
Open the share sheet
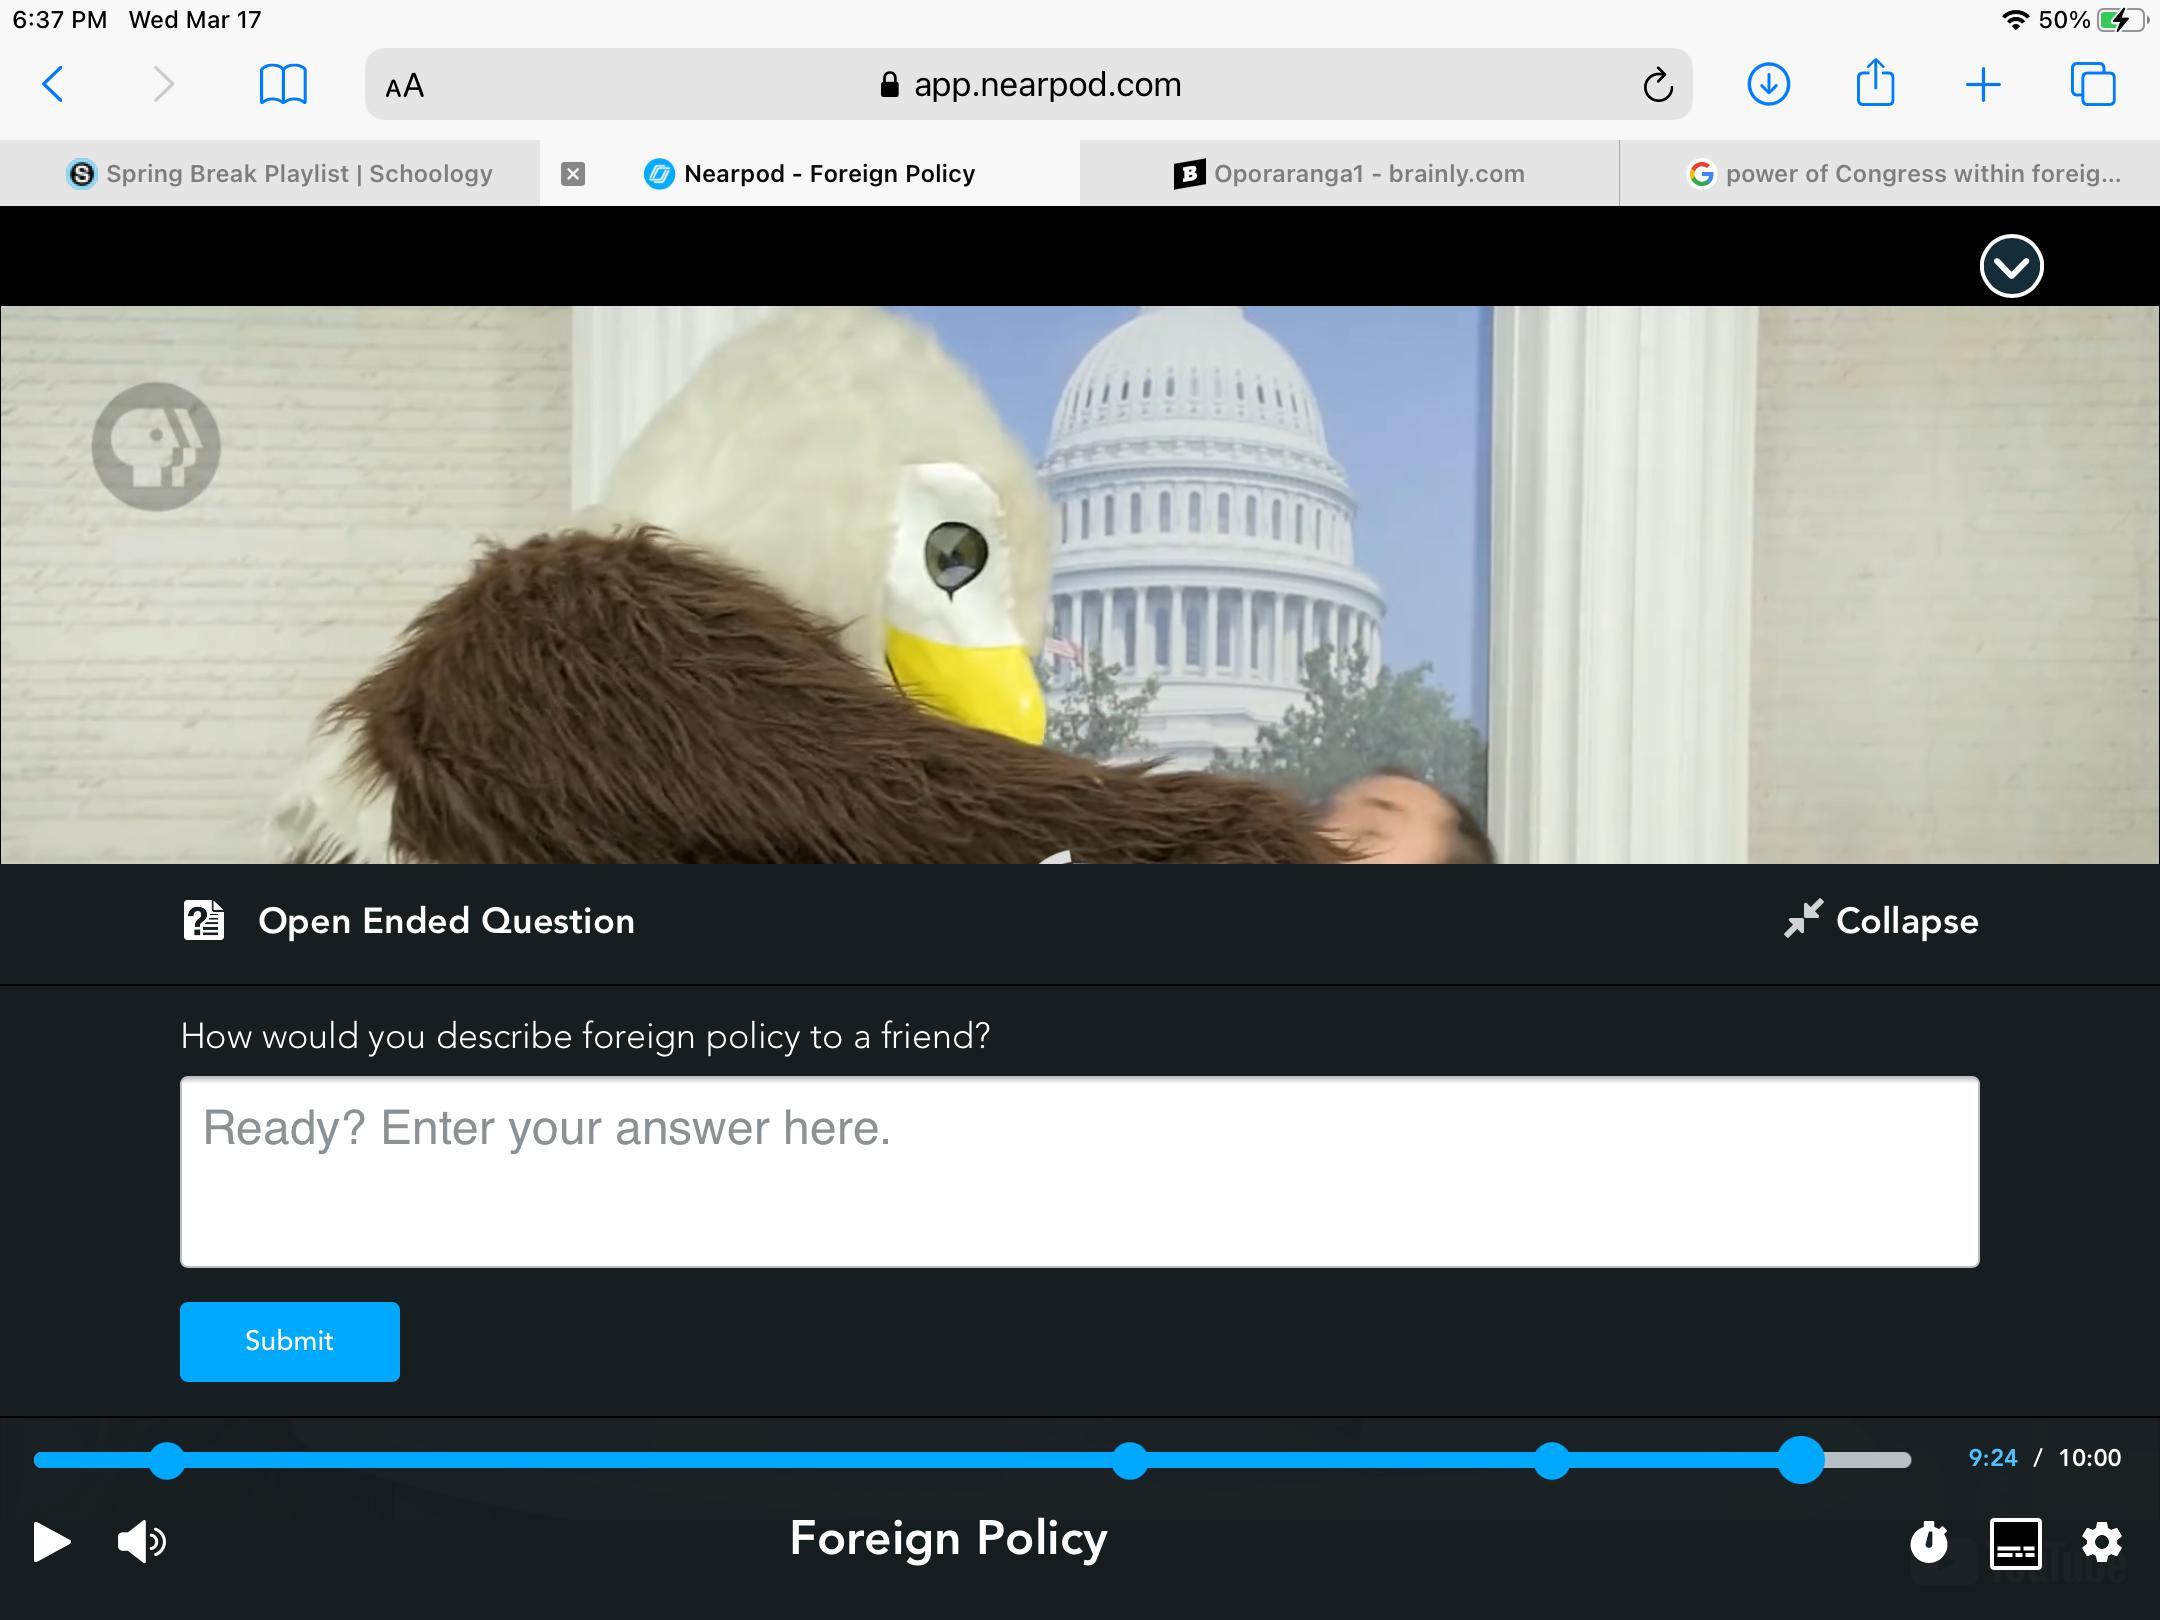click(x=1875, y=82)
